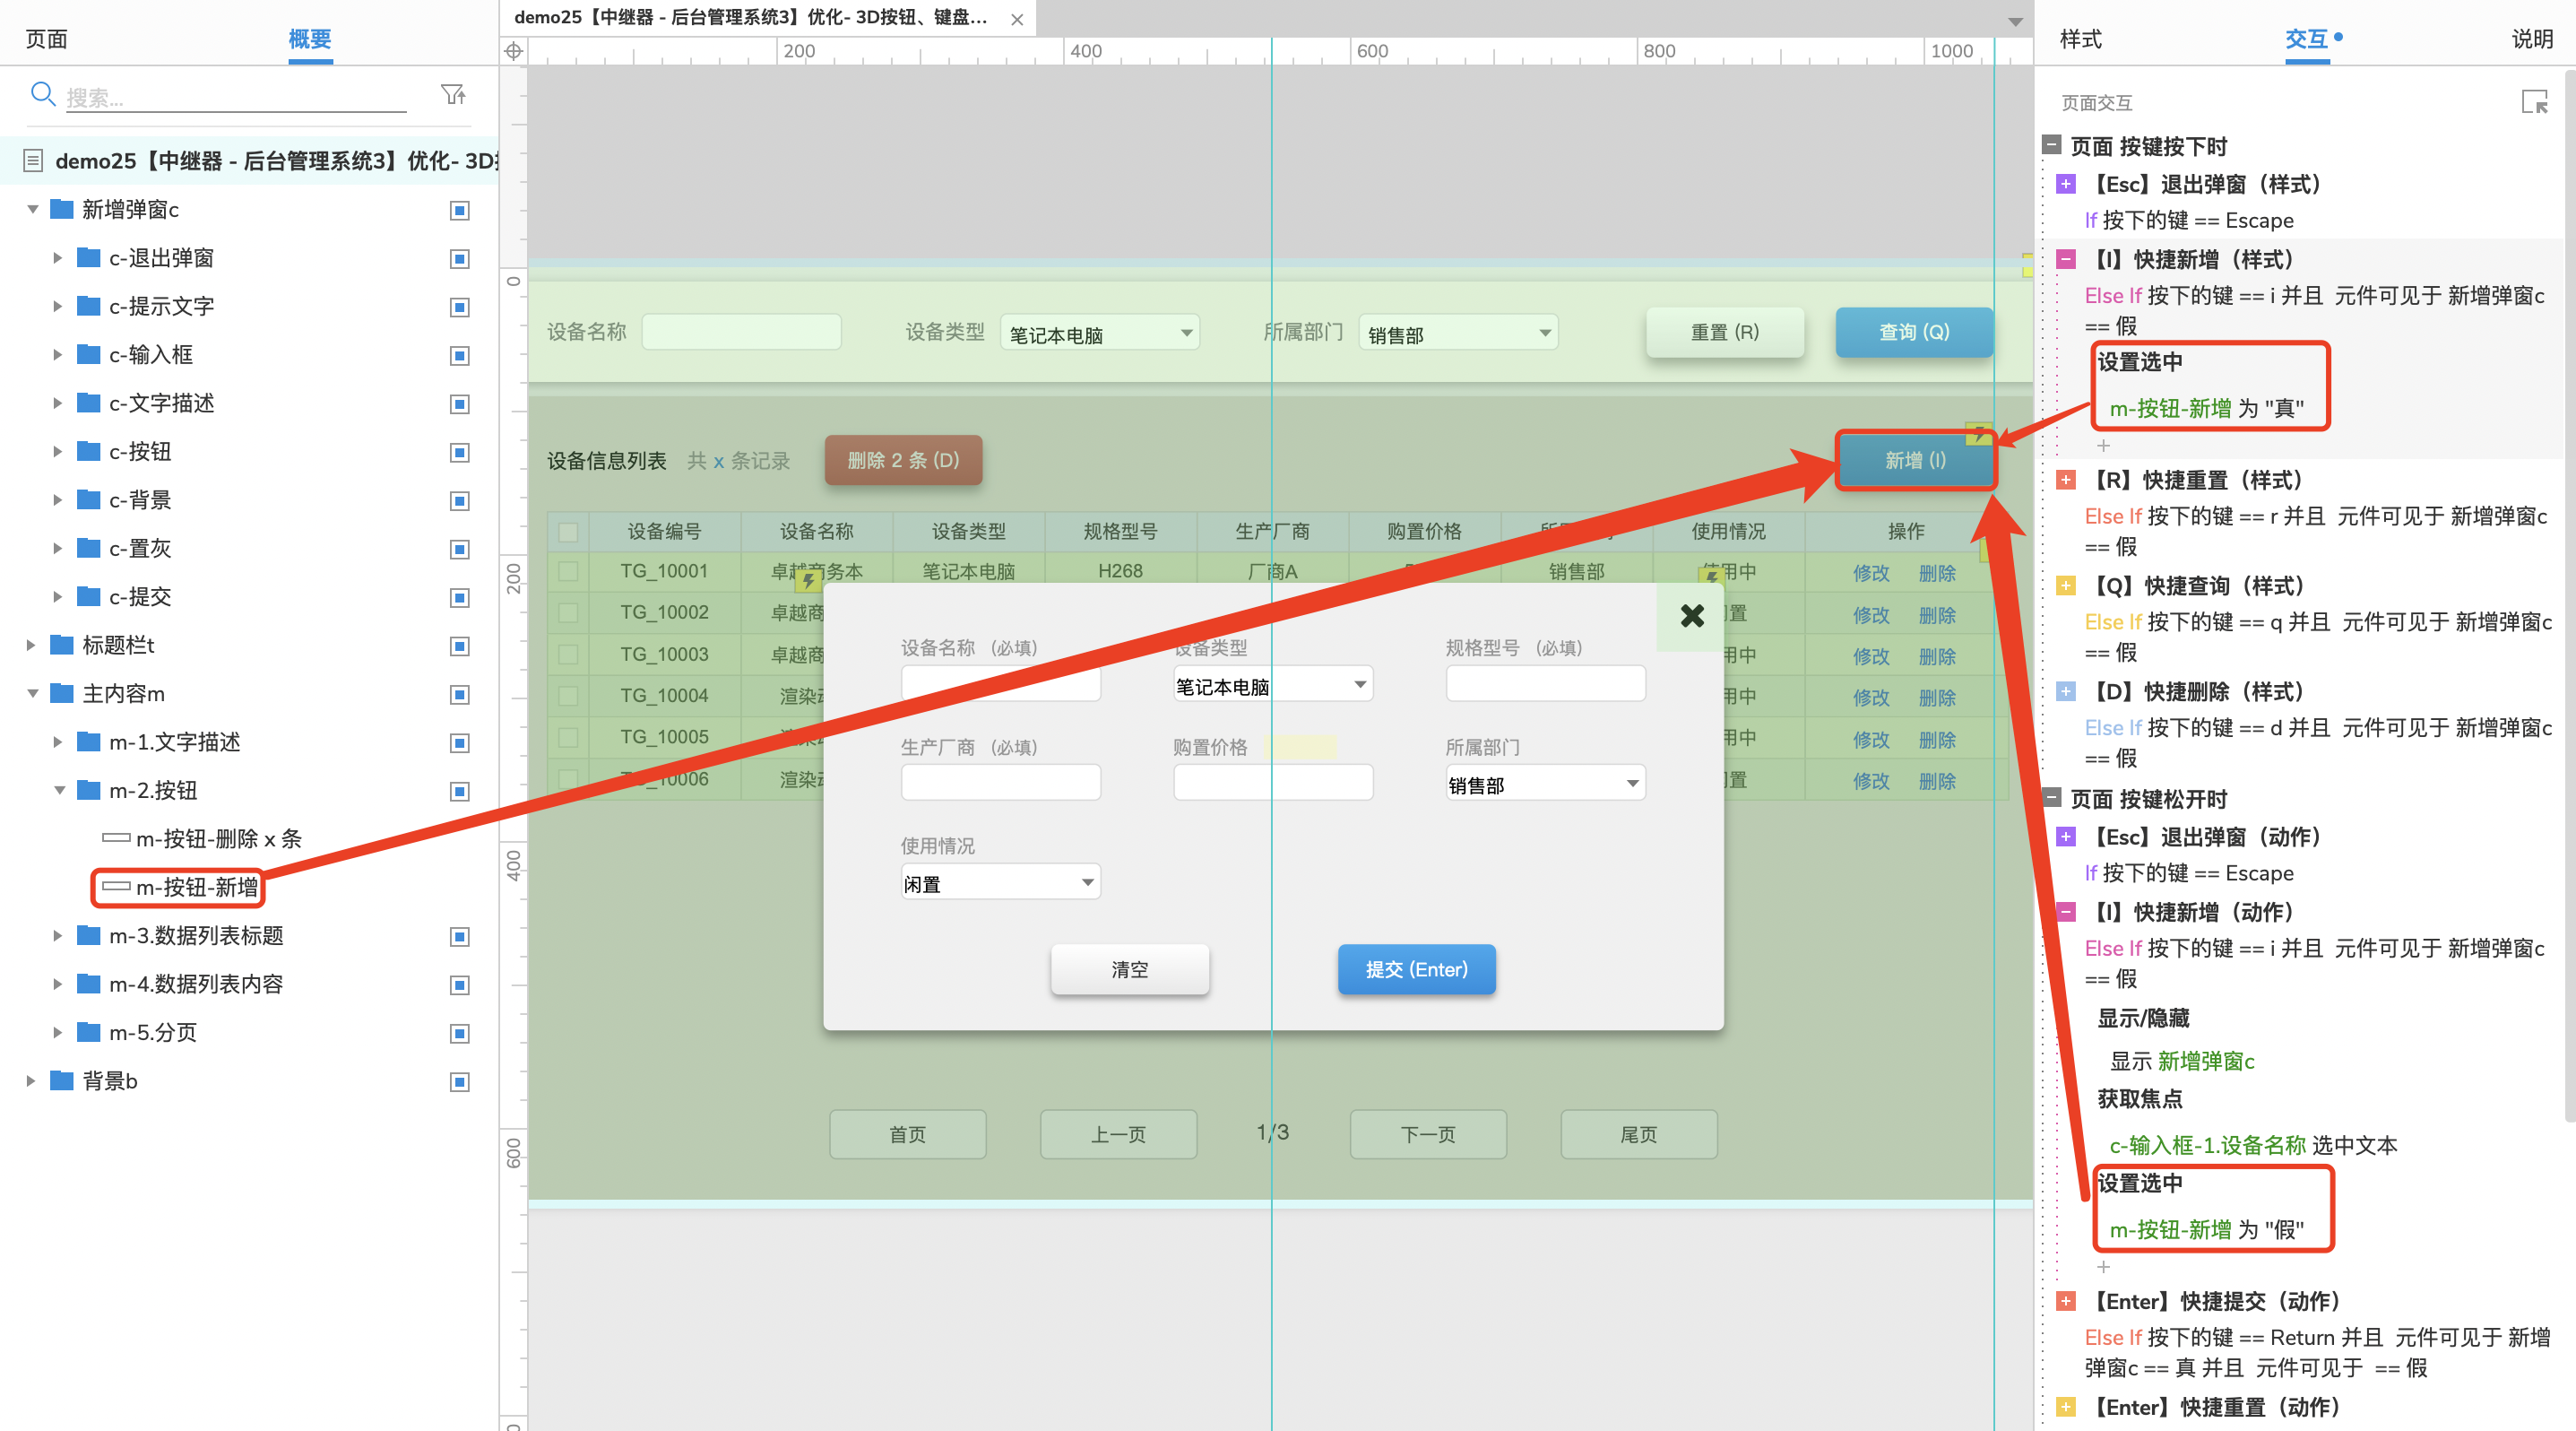The image size is (2576, 1431).
Task: Open the tab list dropdown arrow above canvas
Action: (2015, 22)
